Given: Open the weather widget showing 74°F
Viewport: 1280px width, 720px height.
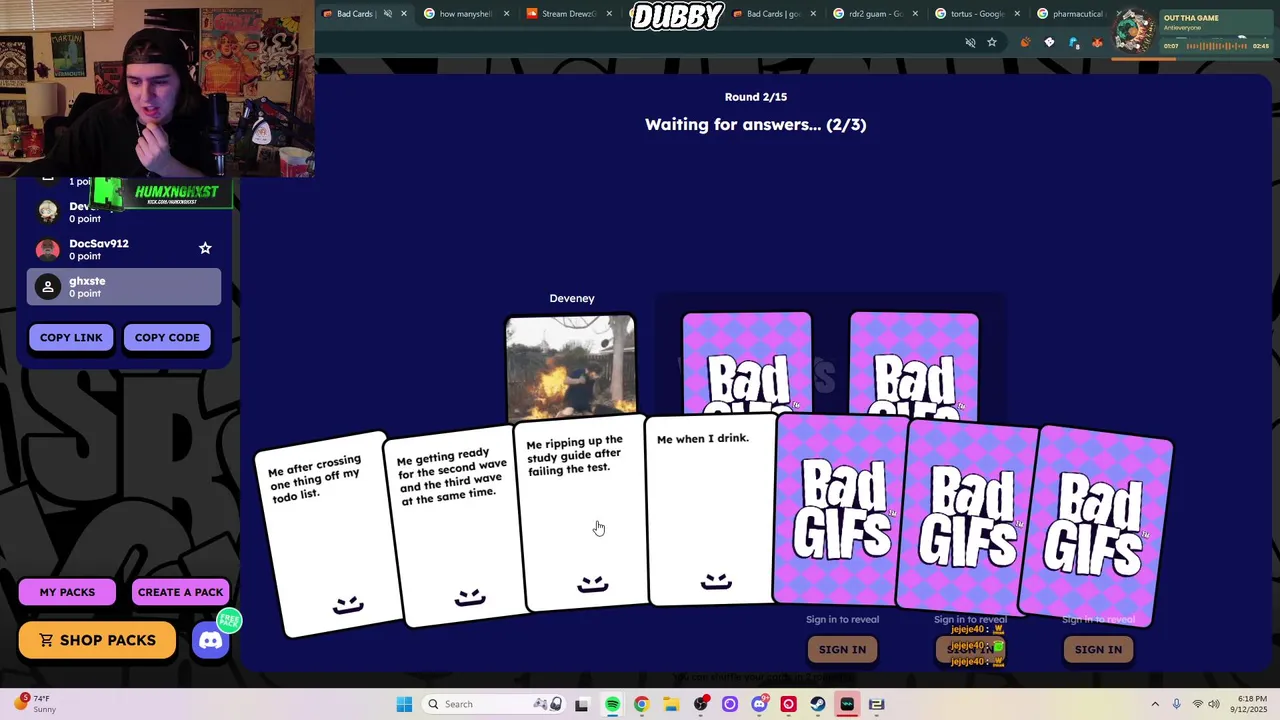Looking at the screenshot, I should point(33,704).
